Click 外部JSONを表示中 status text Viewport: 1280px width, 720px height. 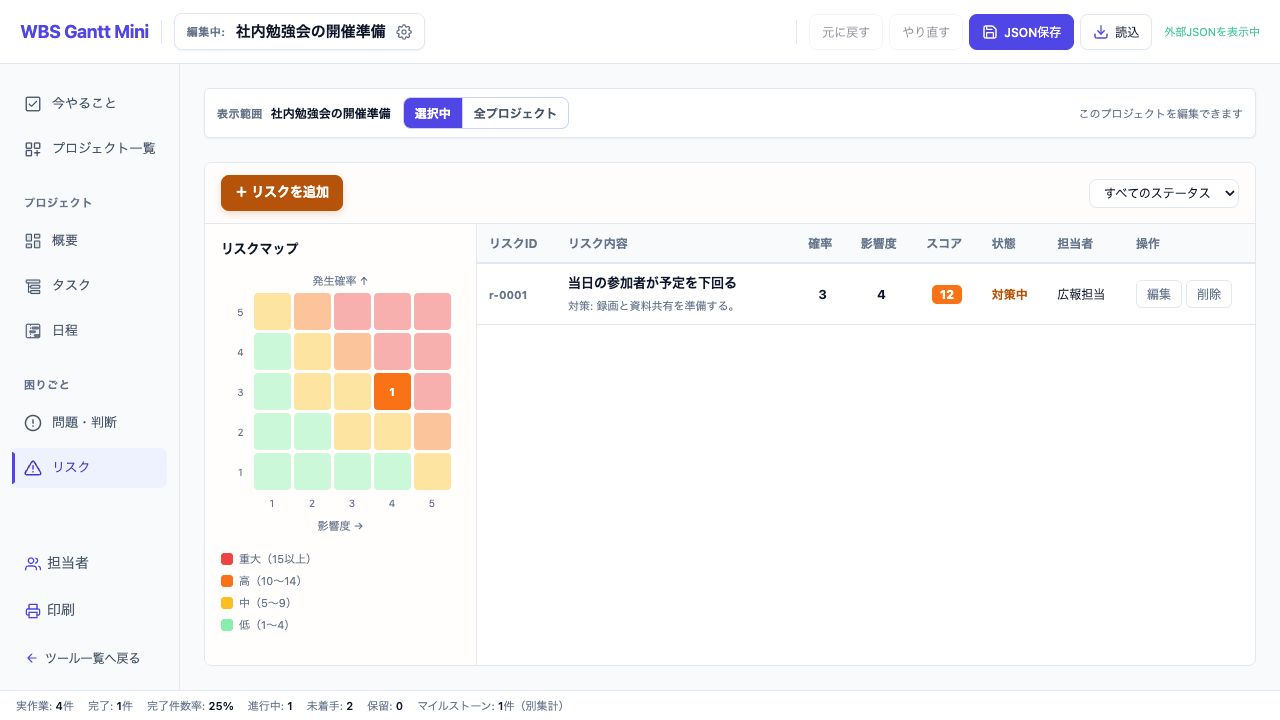[x=1212, y=32]
